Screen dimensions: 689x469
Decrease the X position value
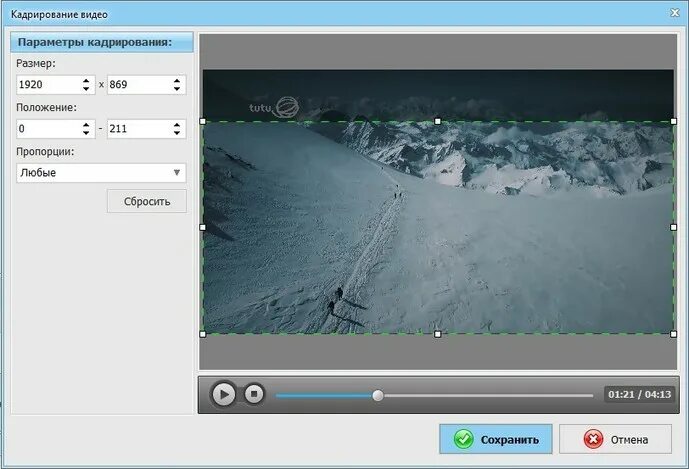pos(86,133)
